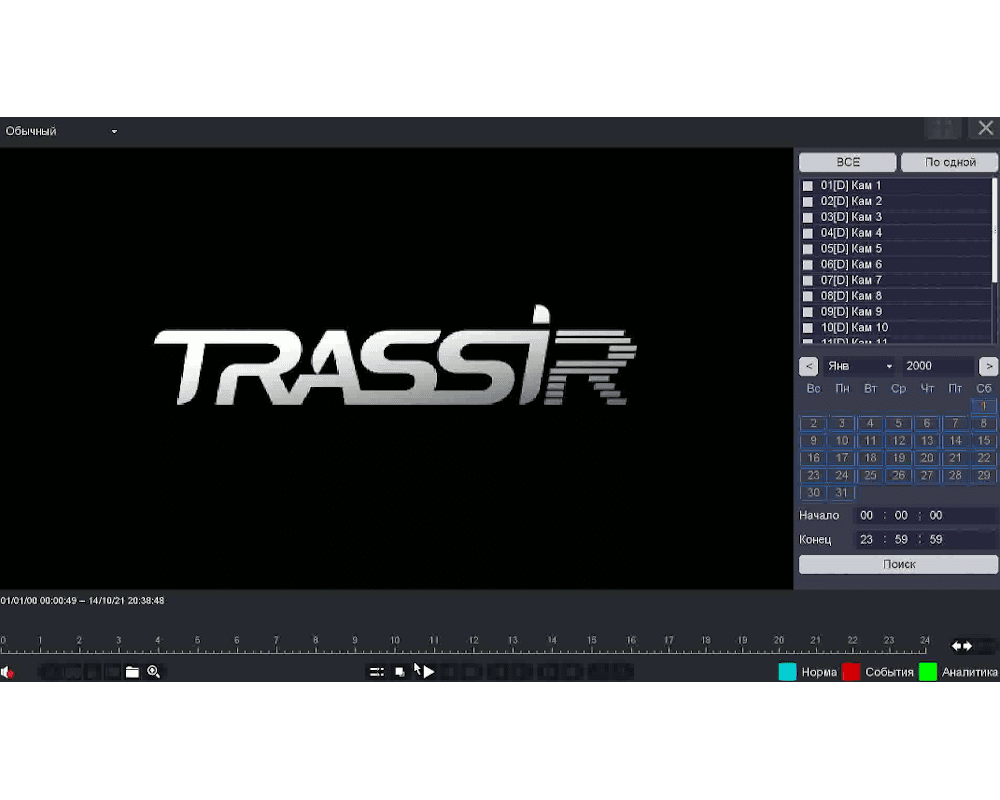1000x800 pixels.
Task: Go to the previous month
Action: 809,366
